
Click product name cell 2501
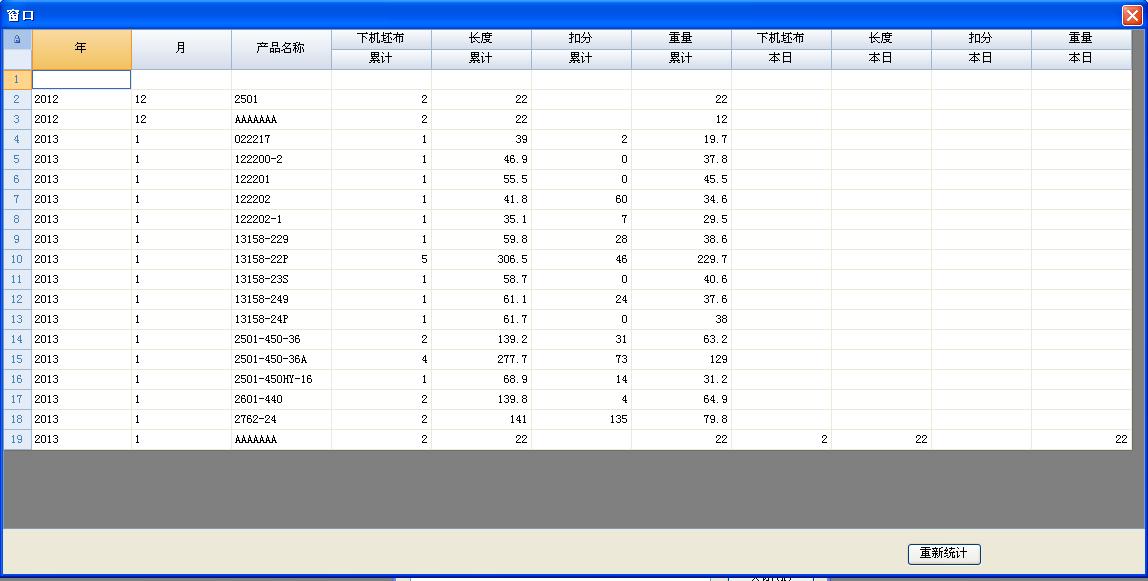click(281, 99)
